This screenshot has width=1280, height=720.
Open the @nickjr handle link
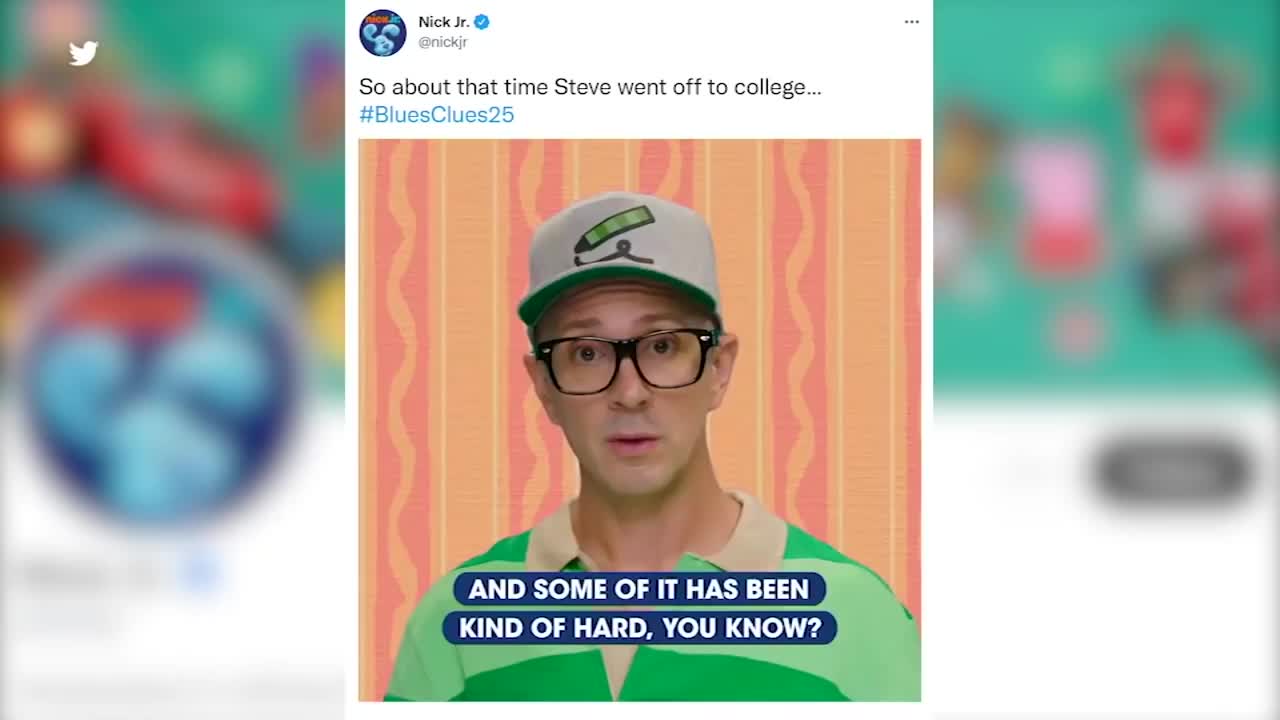point(443,42)
